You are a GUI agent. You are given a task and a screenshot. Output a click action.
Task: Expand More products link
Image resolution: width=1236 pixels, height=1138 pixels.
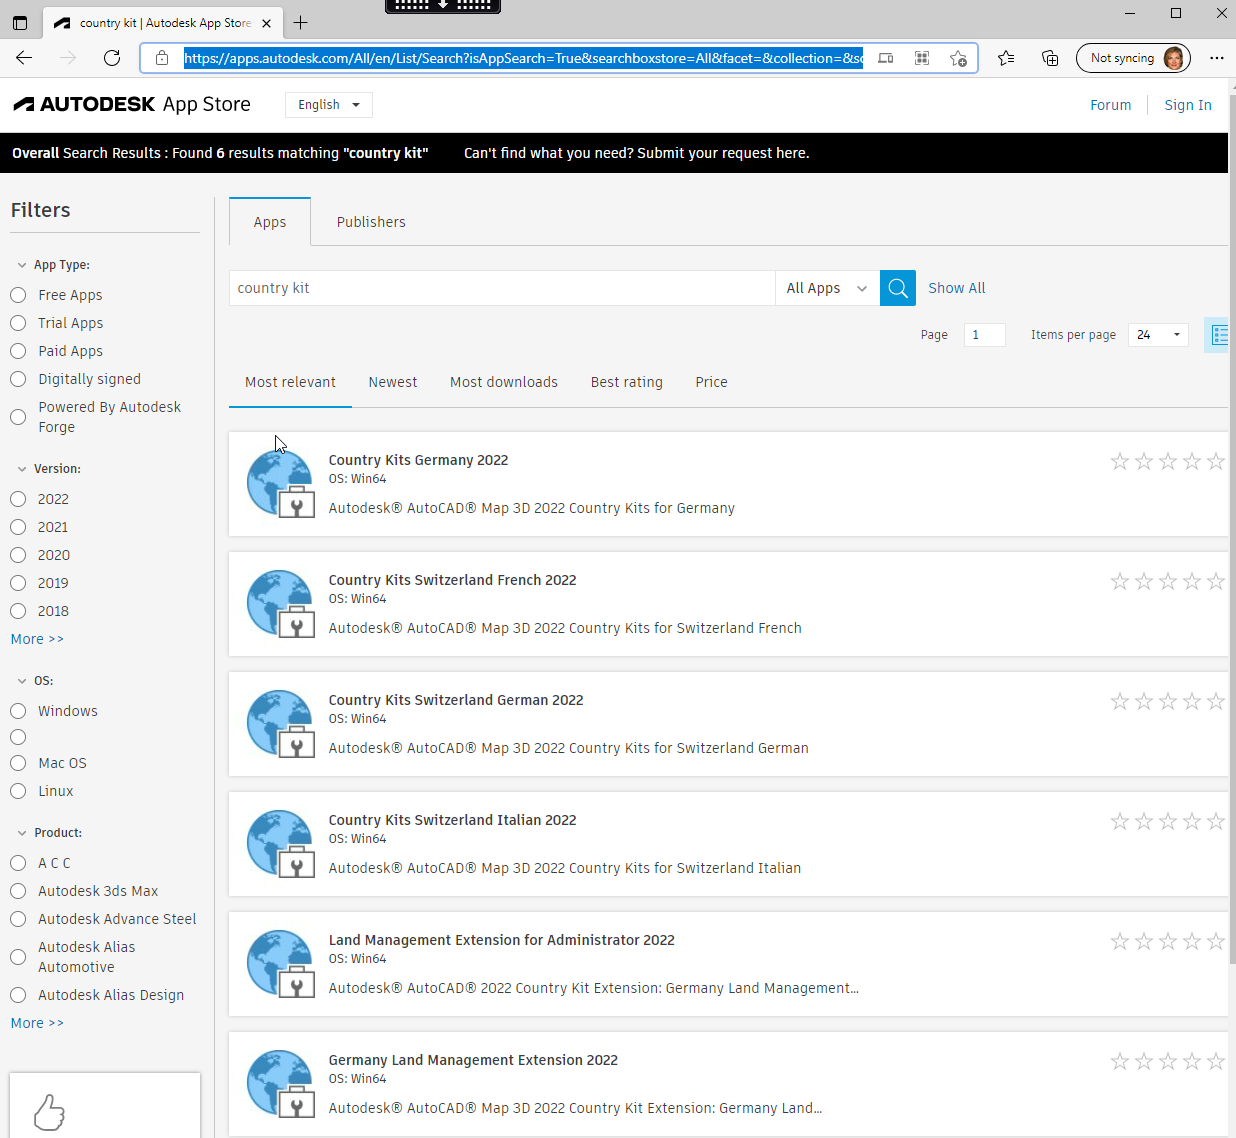(37, 1023)
